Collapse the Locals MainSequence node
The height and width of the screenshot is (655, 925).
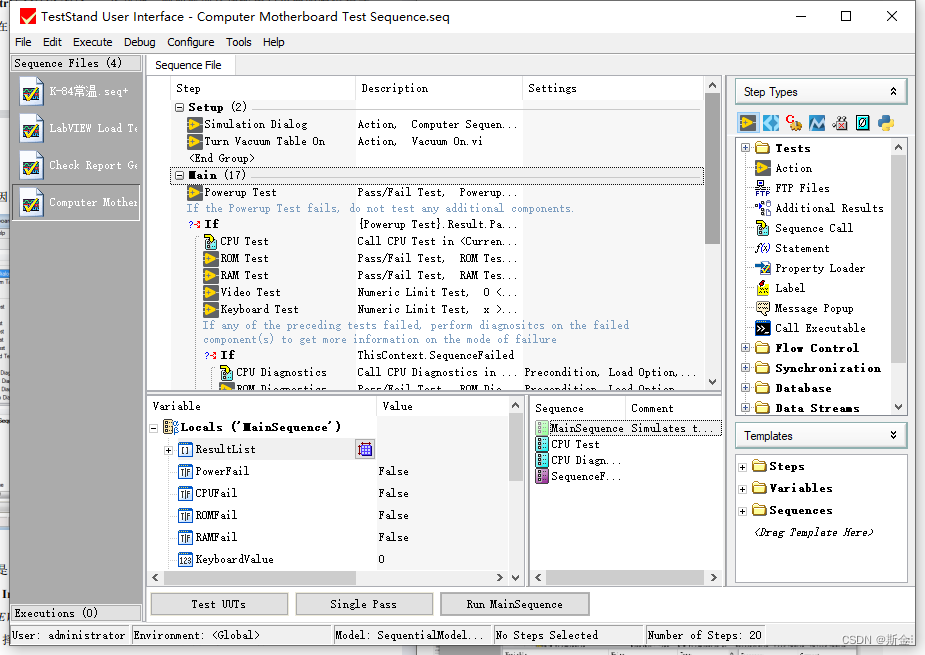pos(153,428)
